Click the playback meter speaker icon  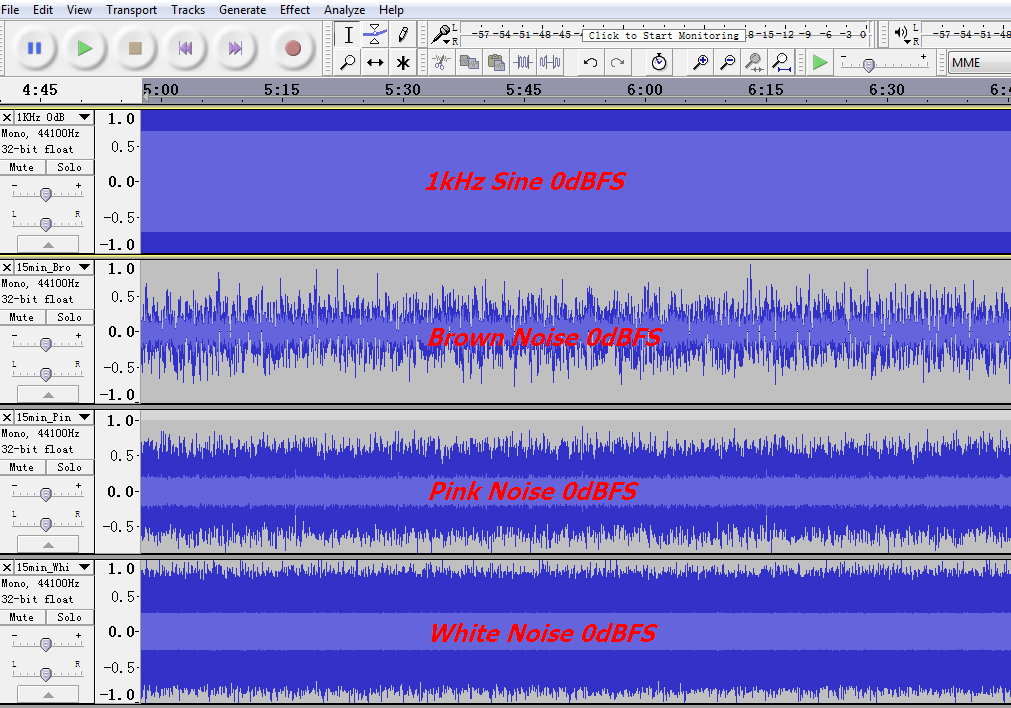[x=902, y=34]
